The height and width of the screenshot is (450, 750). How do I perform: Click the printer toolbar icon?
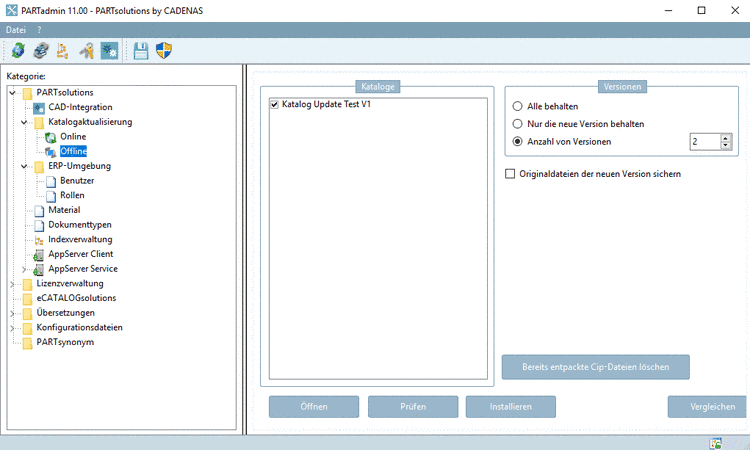[41, 50]
